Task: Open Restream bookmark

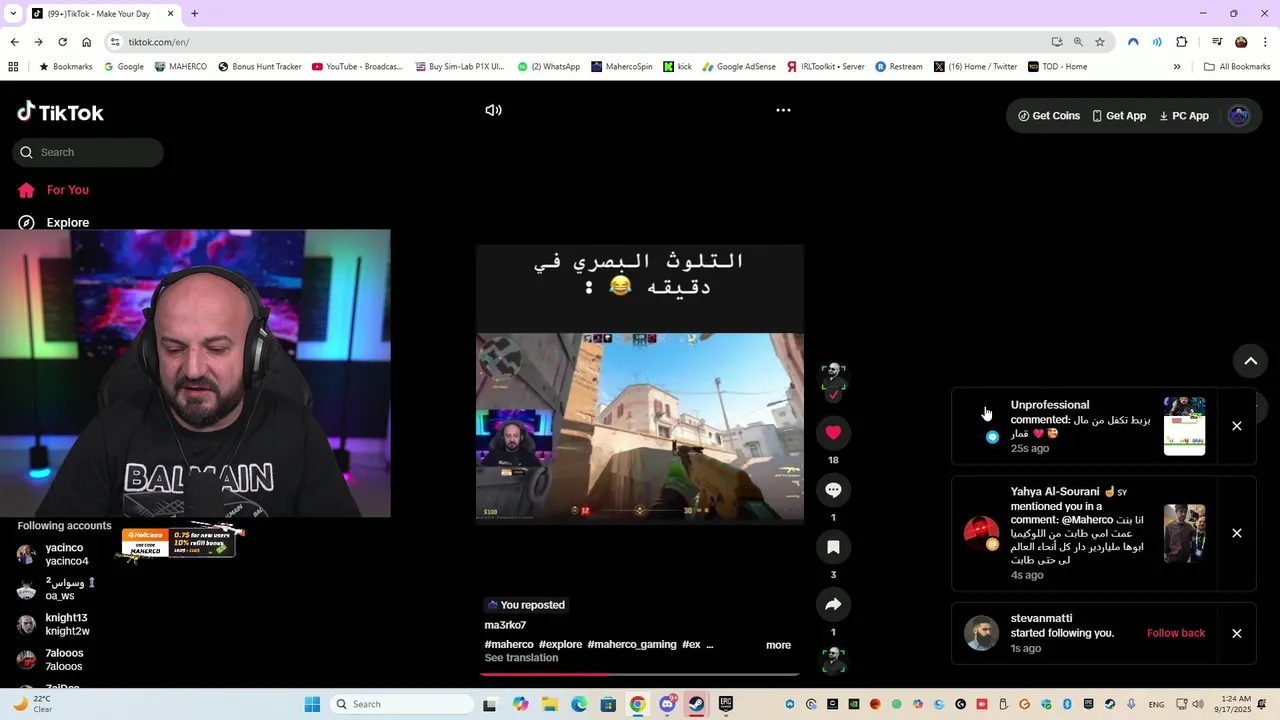Action: [x=898, y=67]
